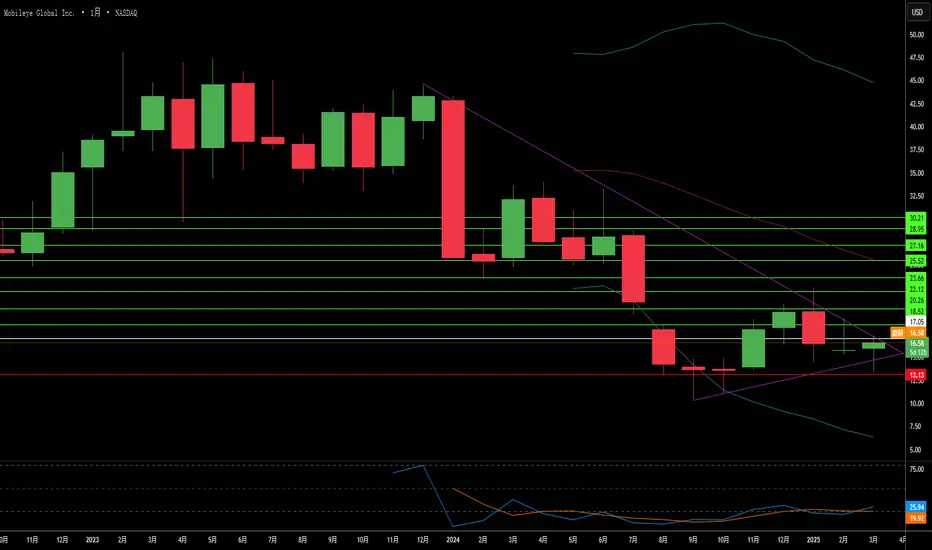Click the white 17.05 price label
Screen dimensions: 932x550
(916, 322)
